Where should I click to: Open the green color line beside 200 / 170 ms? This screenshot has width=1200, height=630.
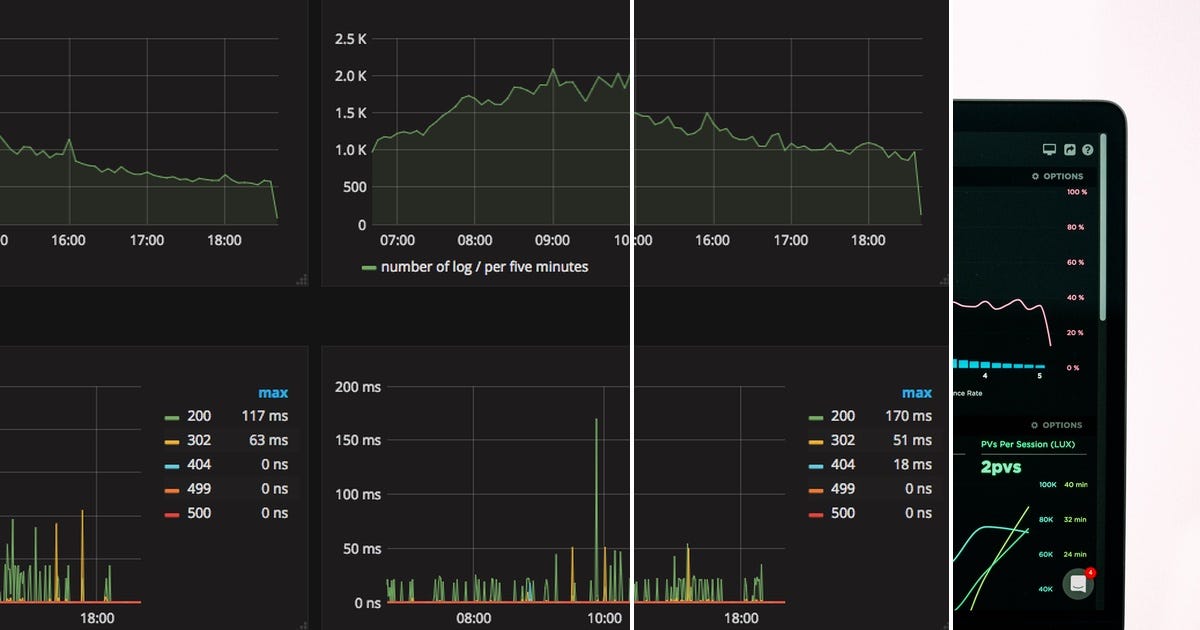(x=815, y=417)
